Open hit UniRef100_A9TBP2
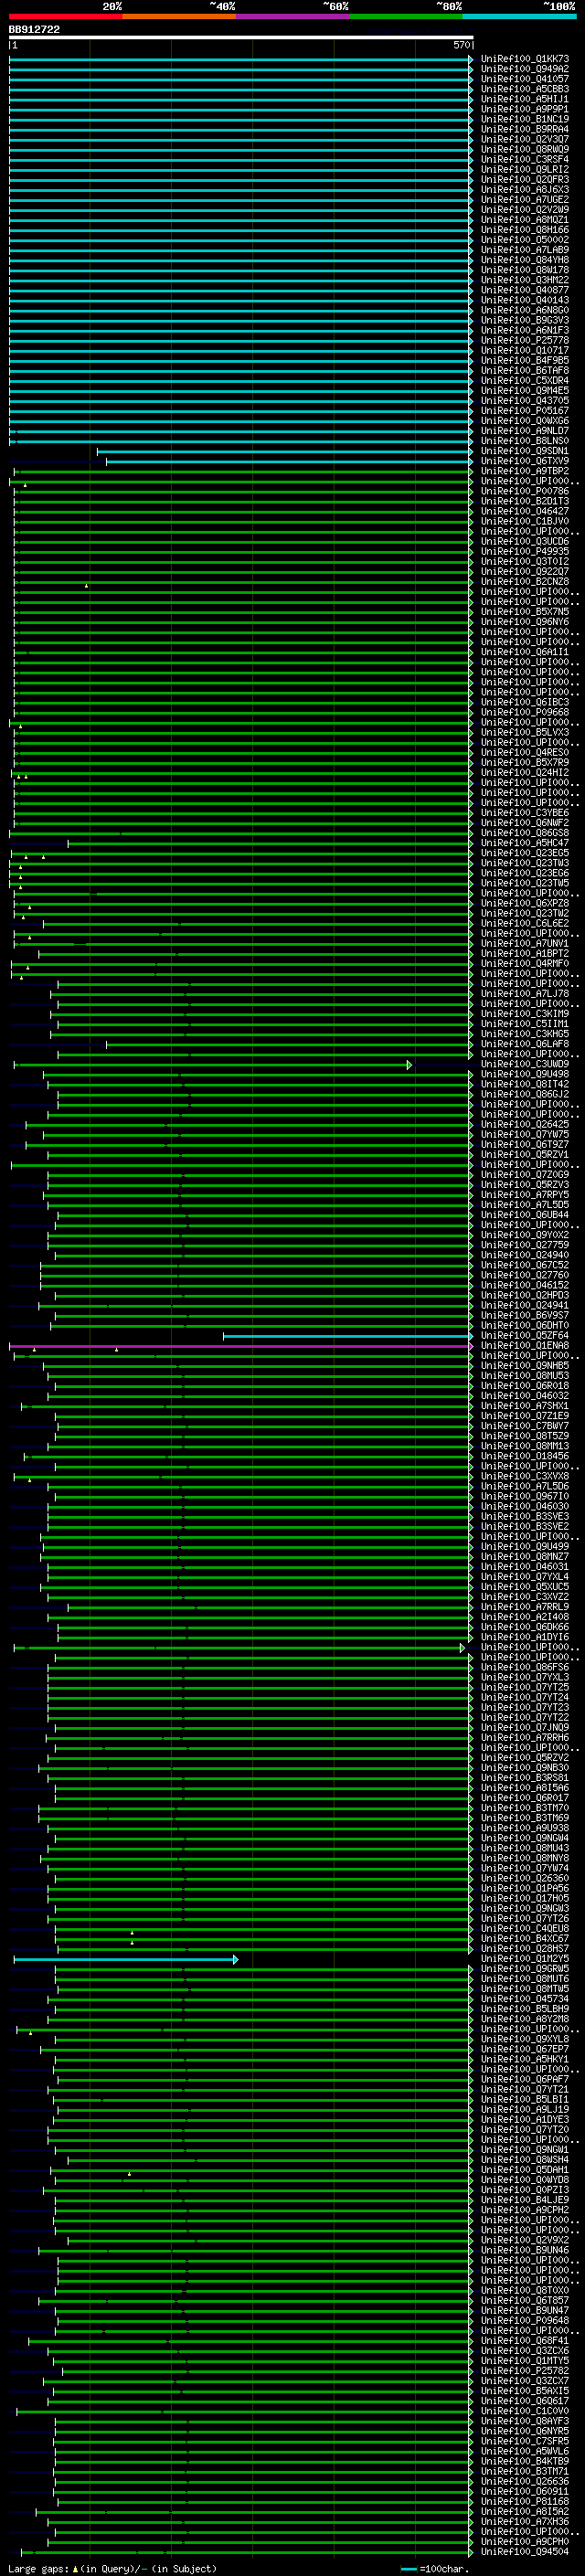Screen dimensions: 585x2576 point(524,471)
